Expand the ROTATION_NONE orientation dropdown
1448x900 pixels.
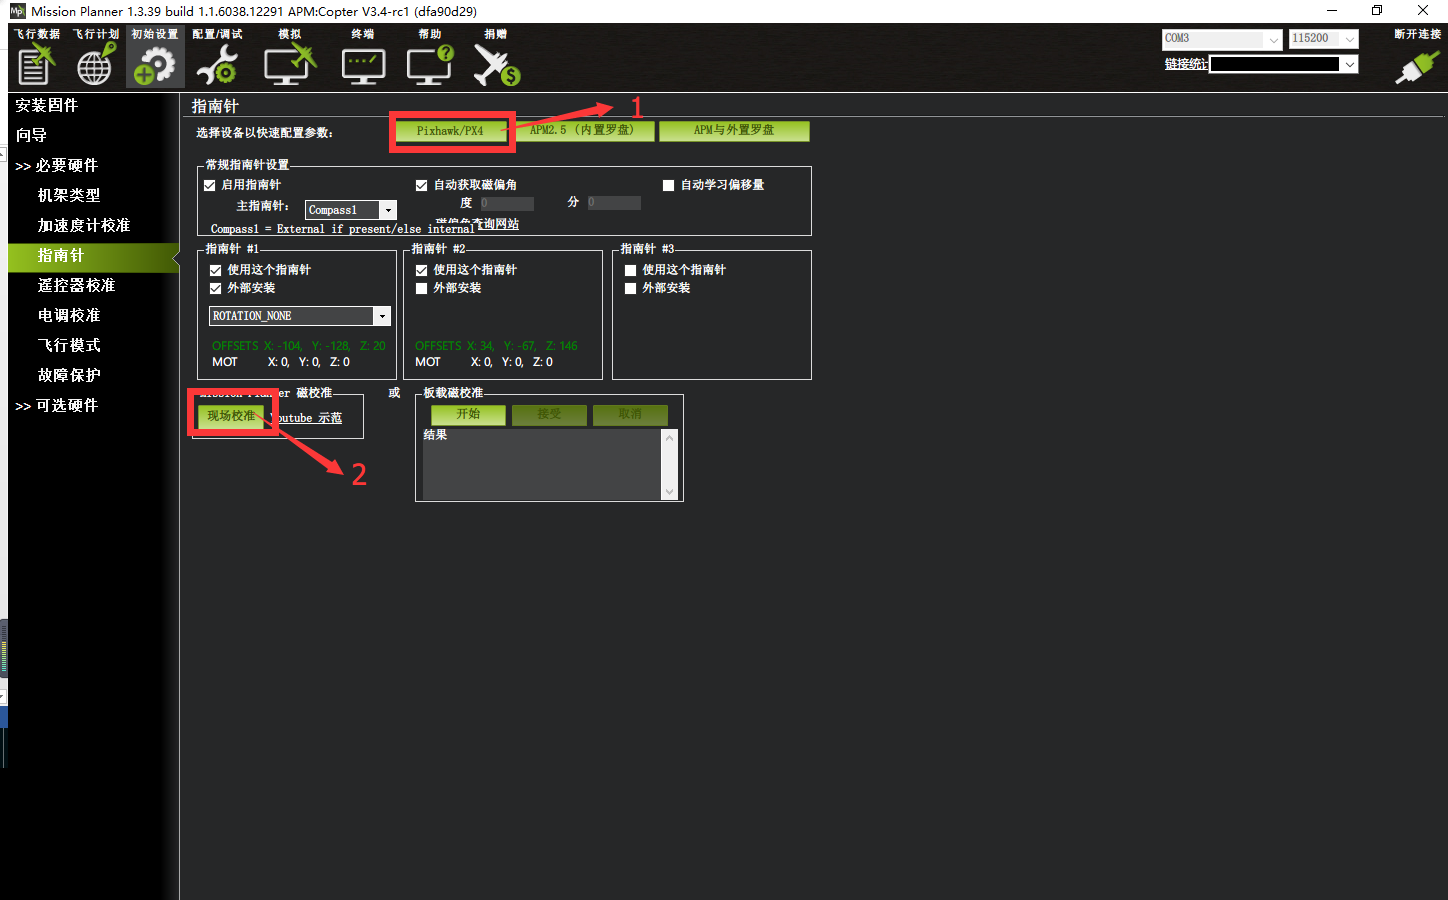(x=381, y=316)
